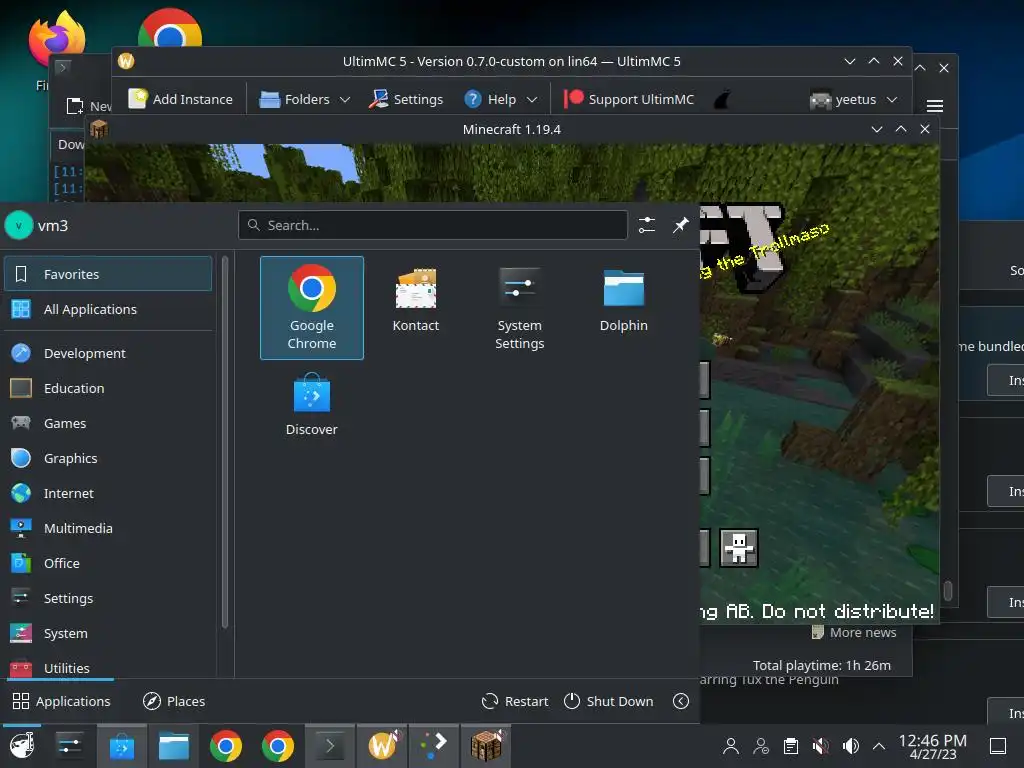Expand hidden system tray icons
This screenshot has width=1024, height=768.
(x=879, y=746)
